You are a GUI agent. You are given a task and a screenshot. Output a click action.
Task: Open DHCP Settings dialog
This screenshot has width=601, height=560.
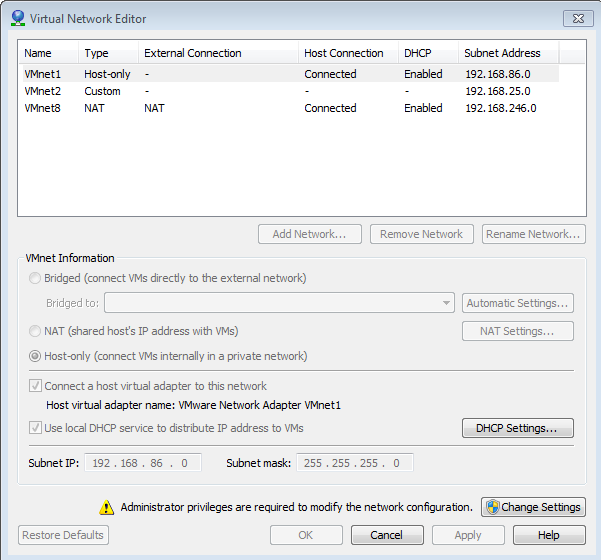517,428
